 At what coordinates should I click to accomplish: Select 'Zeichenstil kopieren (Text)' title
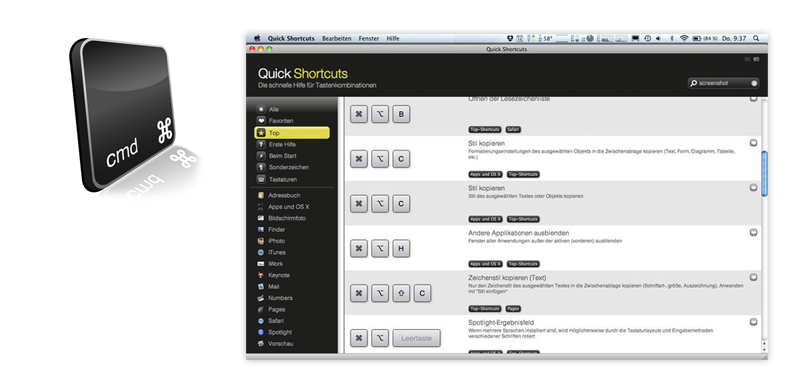click(x=507, y=278)
